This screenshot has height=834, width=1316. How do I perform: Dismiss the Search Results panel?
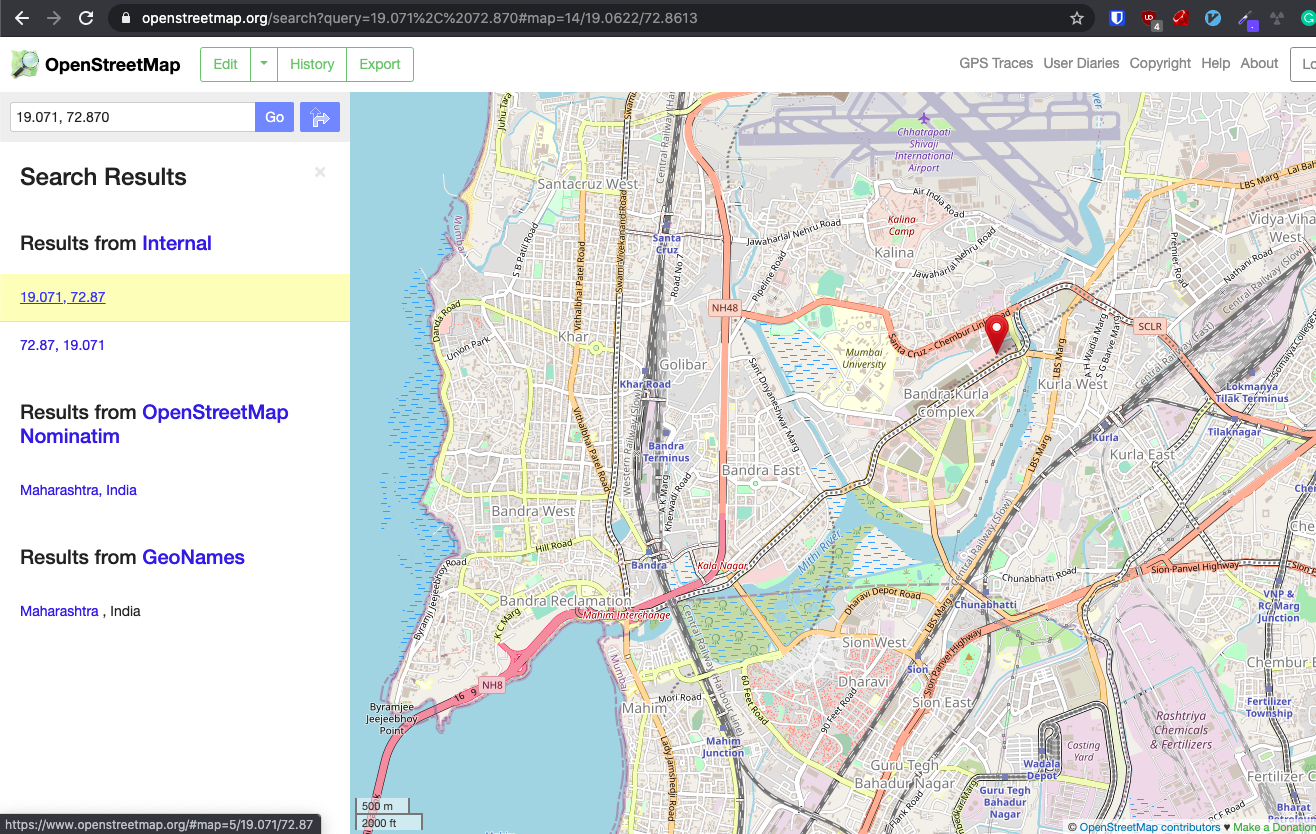(x=320, y=172)
